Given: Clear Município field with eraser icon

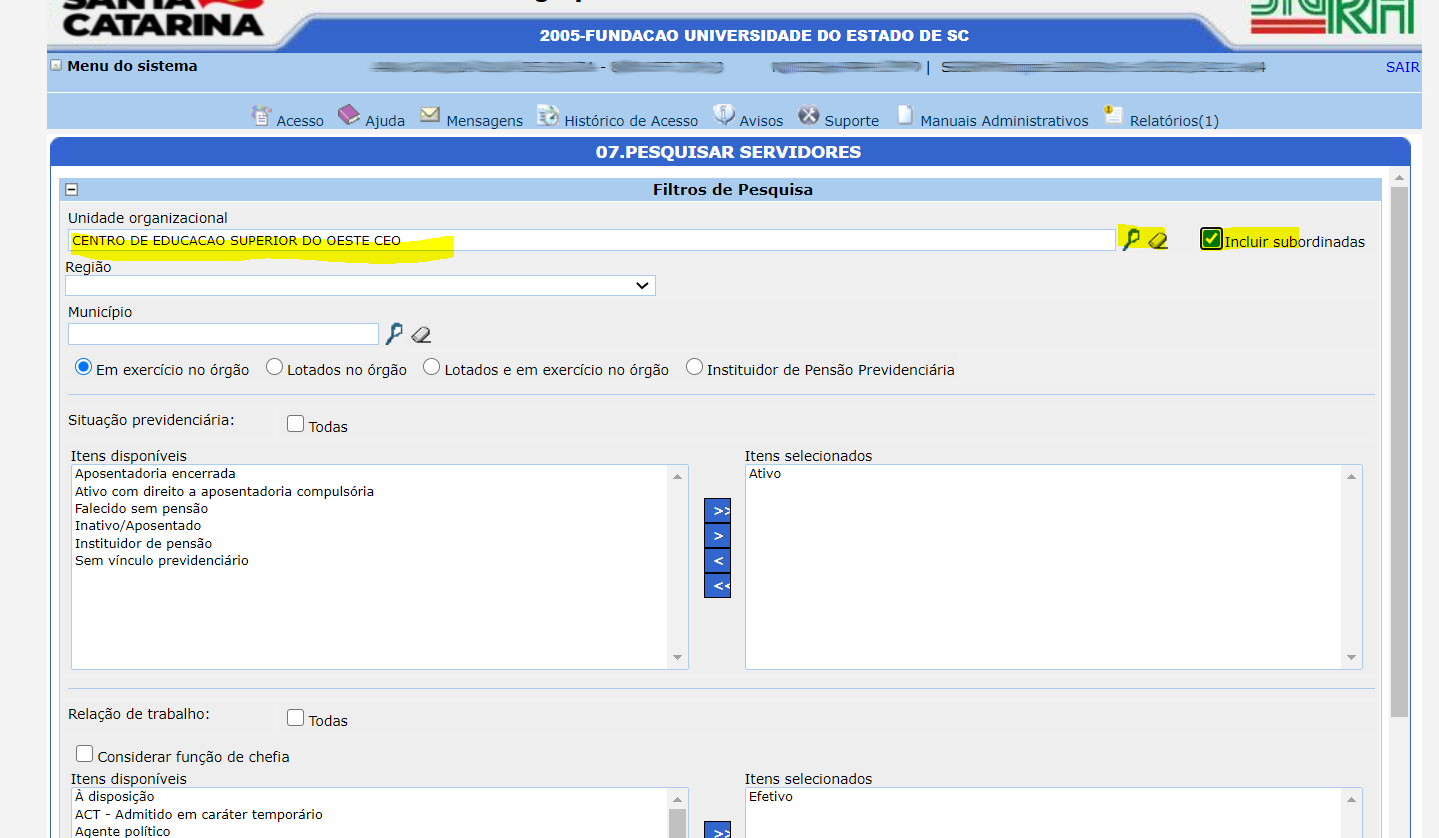Looking at the screenshot, I should pos(421,334).
